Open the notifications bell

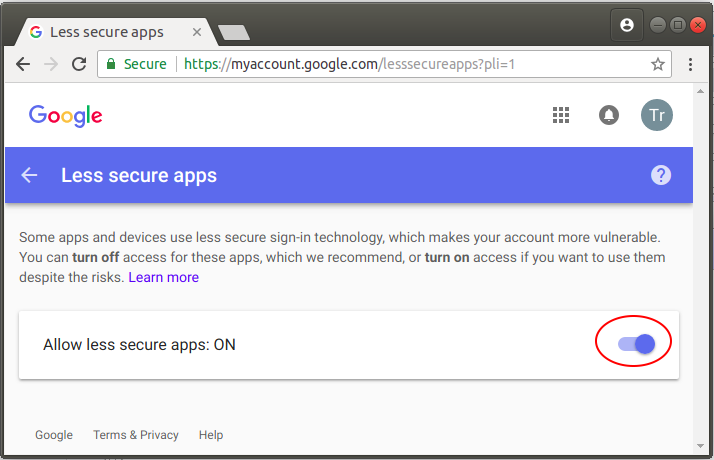pyautogui.click(x=609, y=115)
